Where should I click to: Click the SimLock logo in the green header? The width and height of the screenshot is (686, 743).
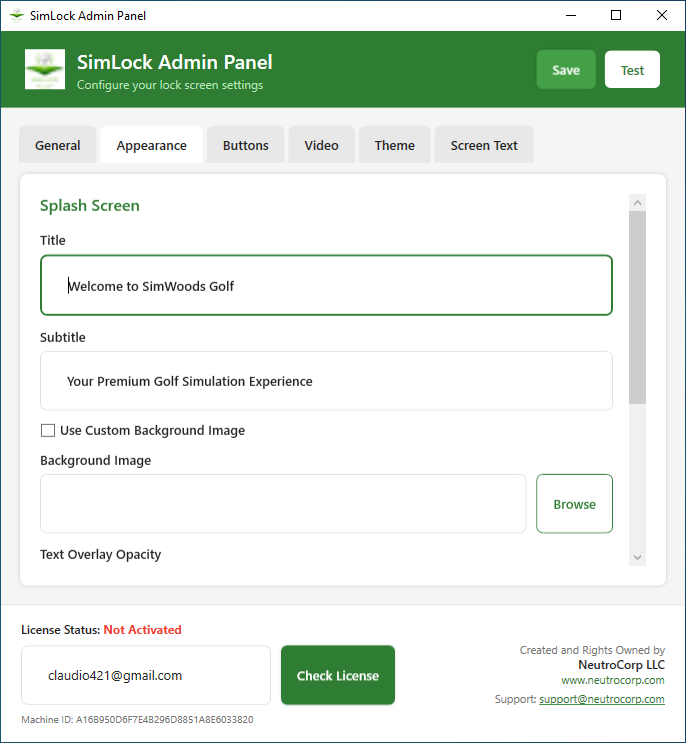pyautogui.click(x=45, y=70)
